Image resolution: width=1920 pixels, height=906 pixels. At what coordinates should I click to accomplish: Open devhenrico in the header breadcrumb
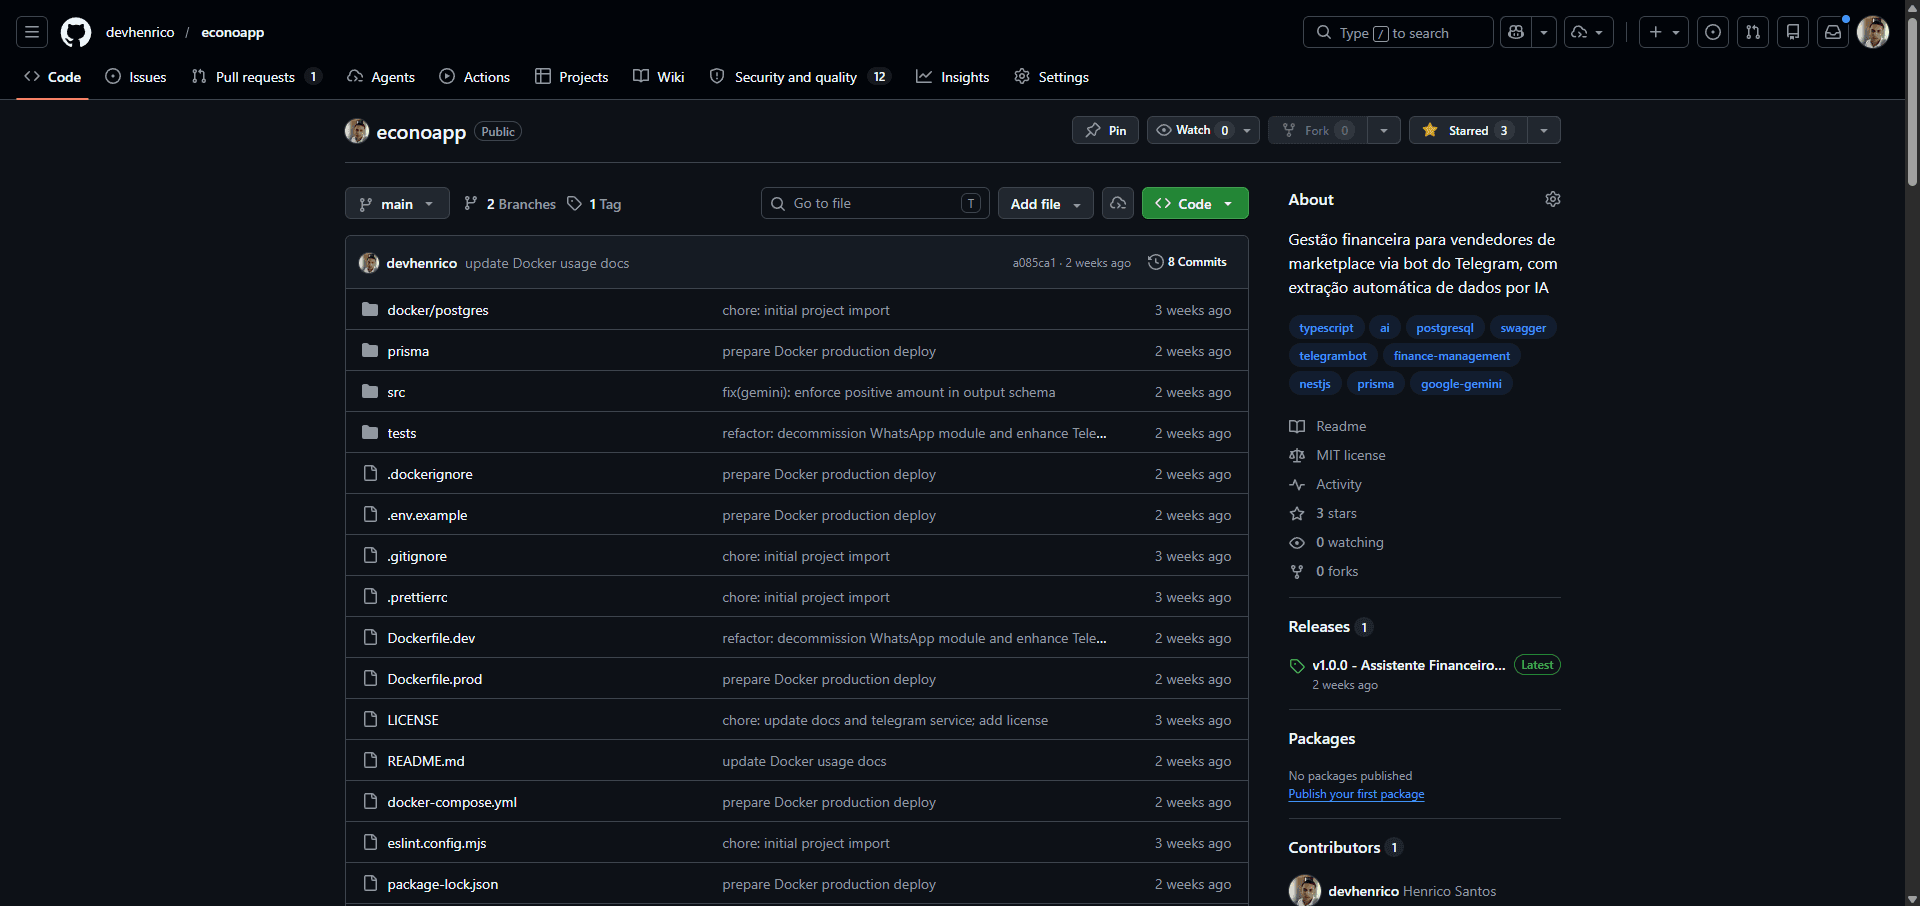[140, 32]
